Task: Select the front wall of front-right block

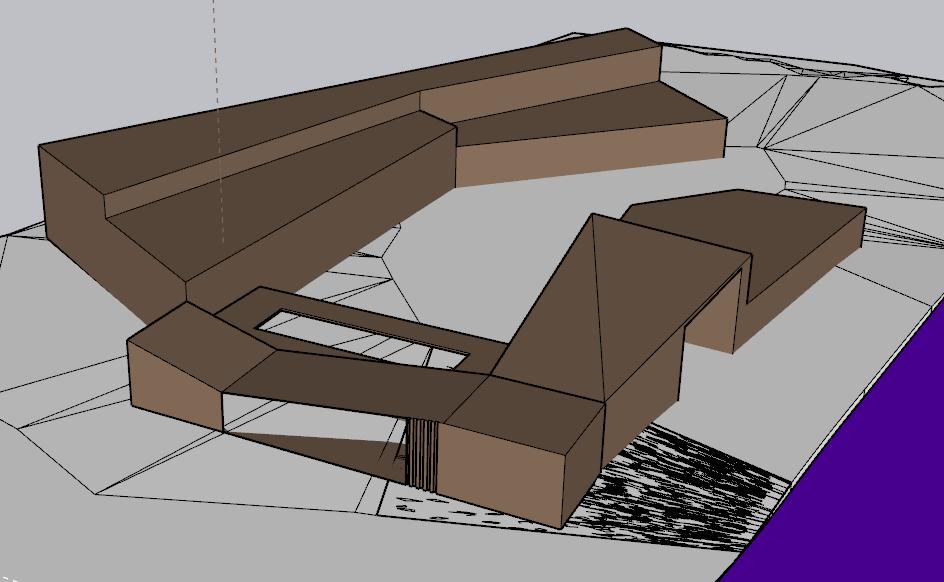Action: tap(500, 470)
